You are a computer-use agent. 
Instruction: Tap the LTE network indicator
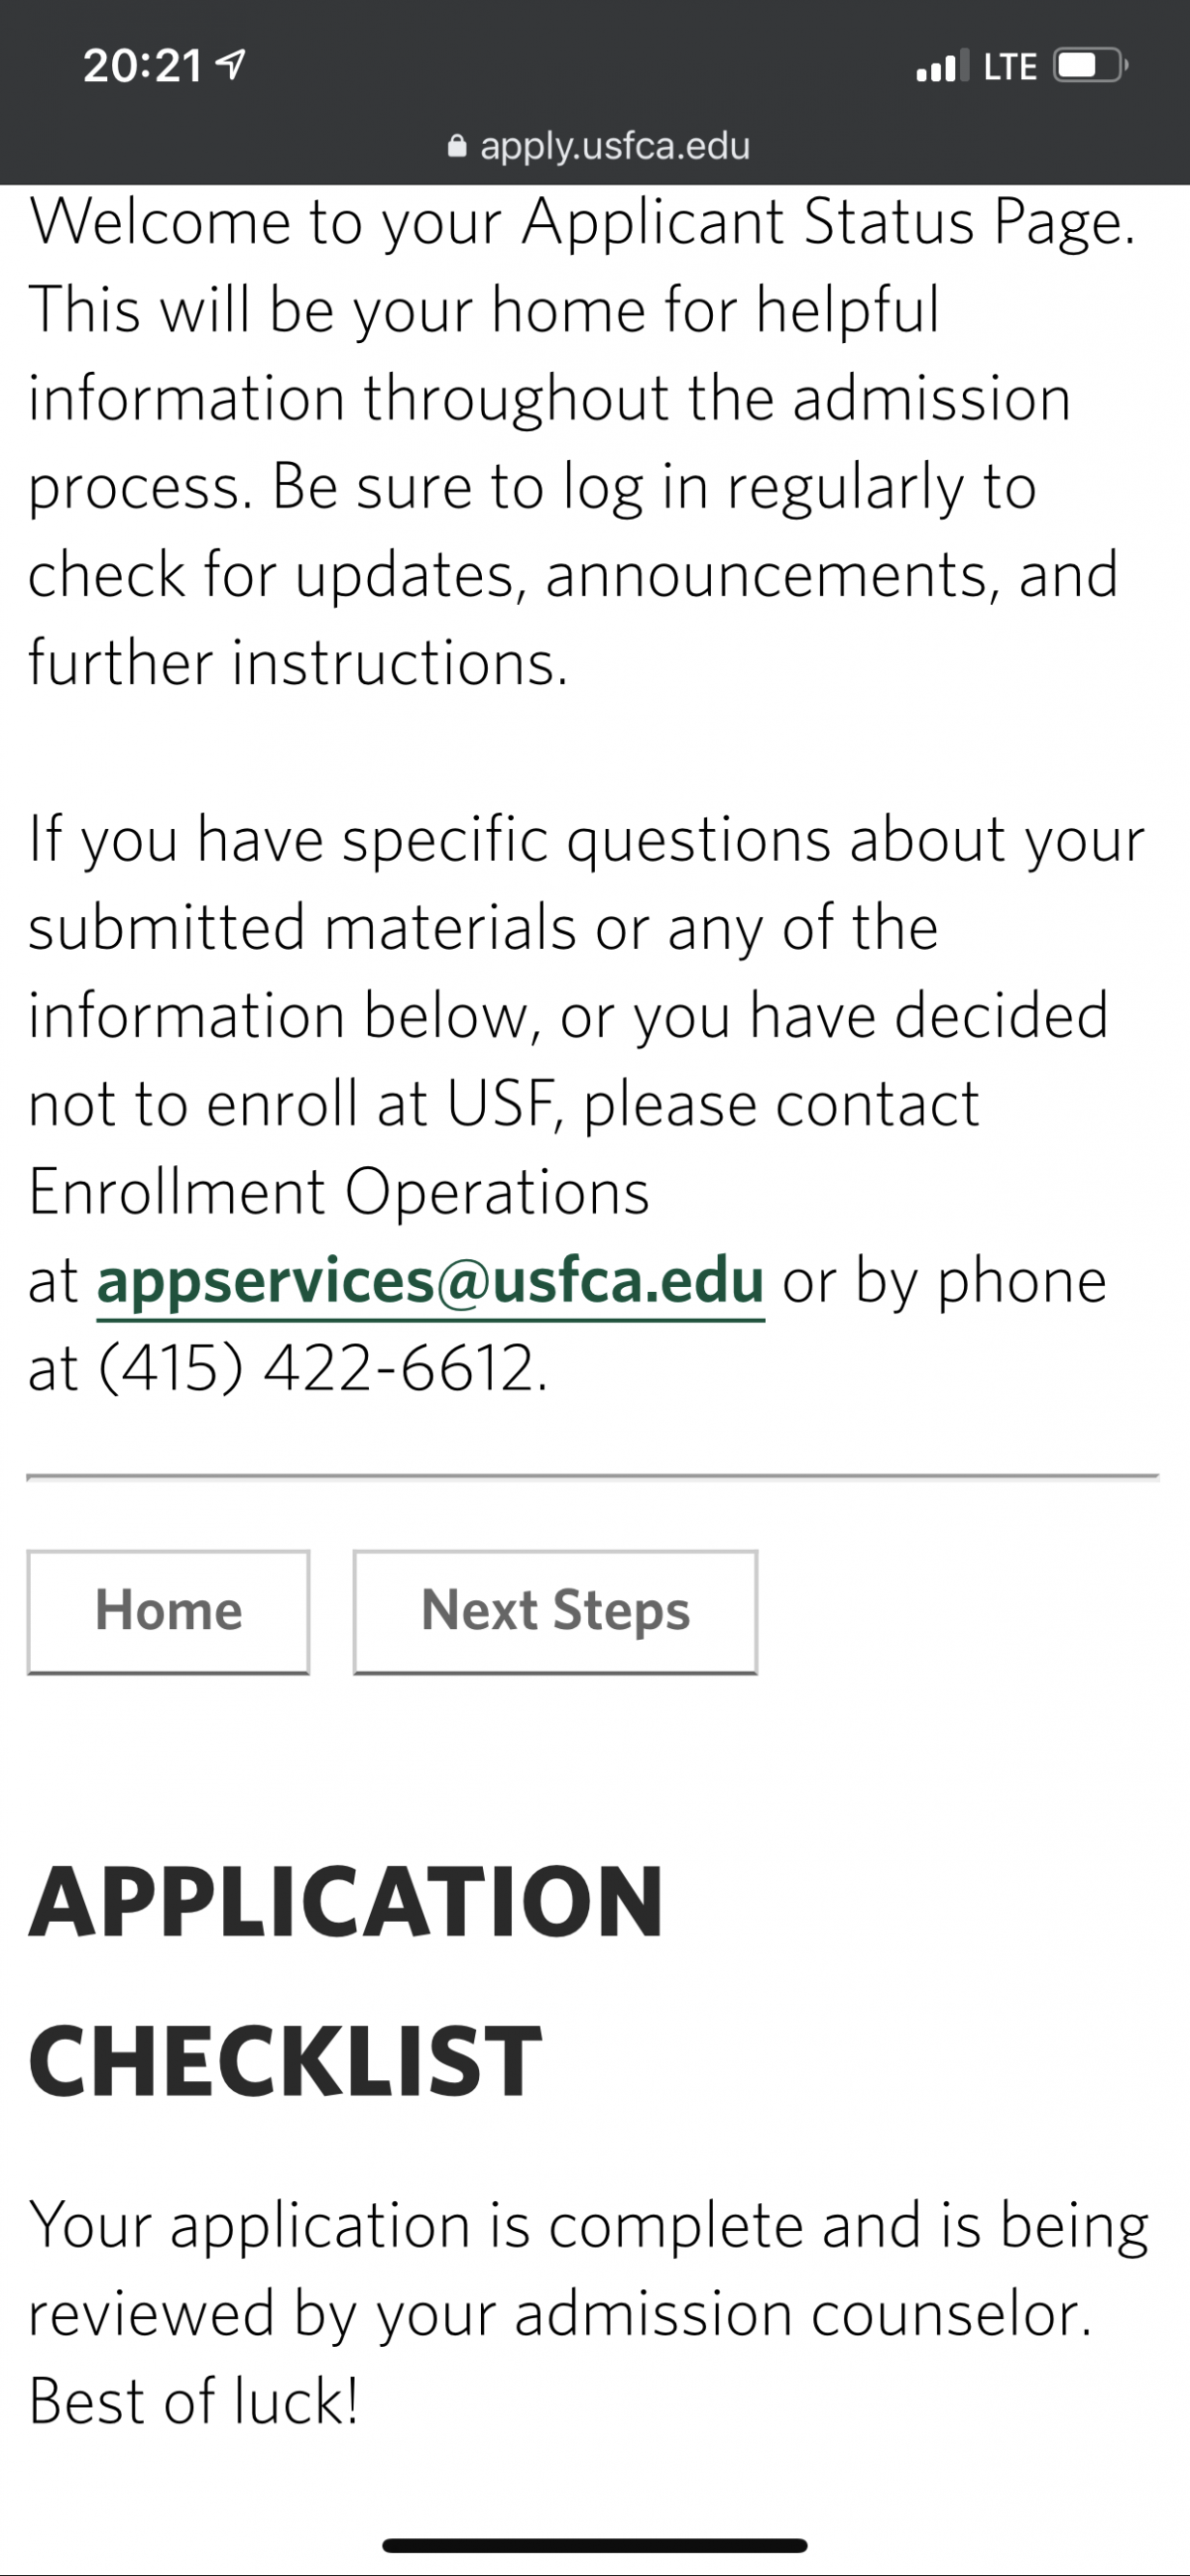(1010, 67)
